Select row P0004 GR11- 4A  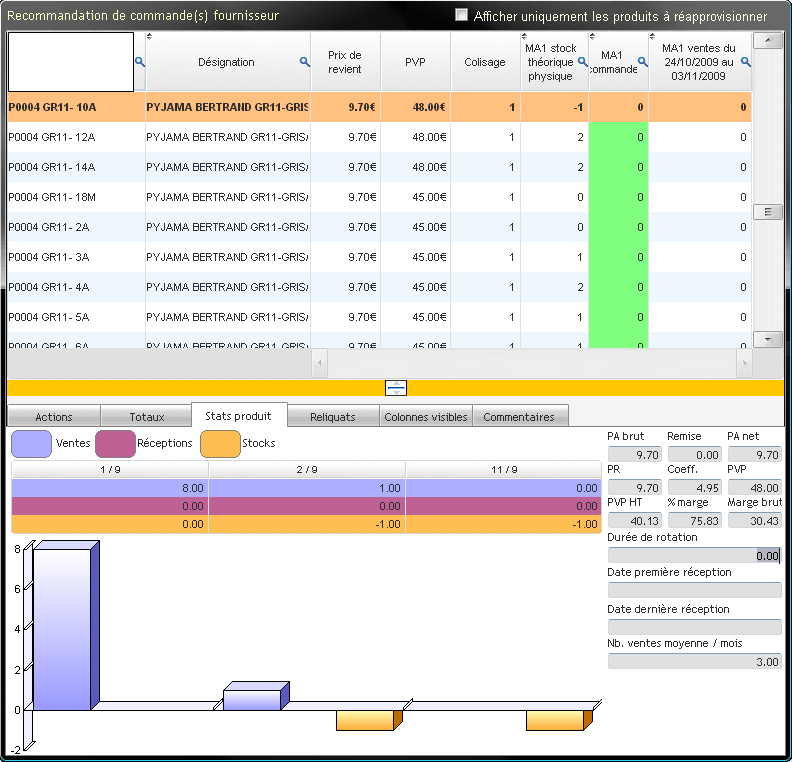[379, 287]
